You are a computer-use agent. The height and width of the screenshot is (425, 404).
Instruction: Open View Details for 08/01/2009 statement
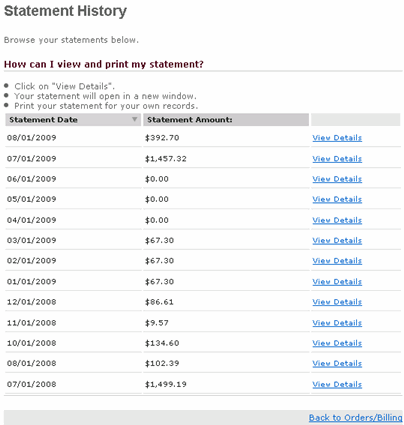click(x=337, y=138)
